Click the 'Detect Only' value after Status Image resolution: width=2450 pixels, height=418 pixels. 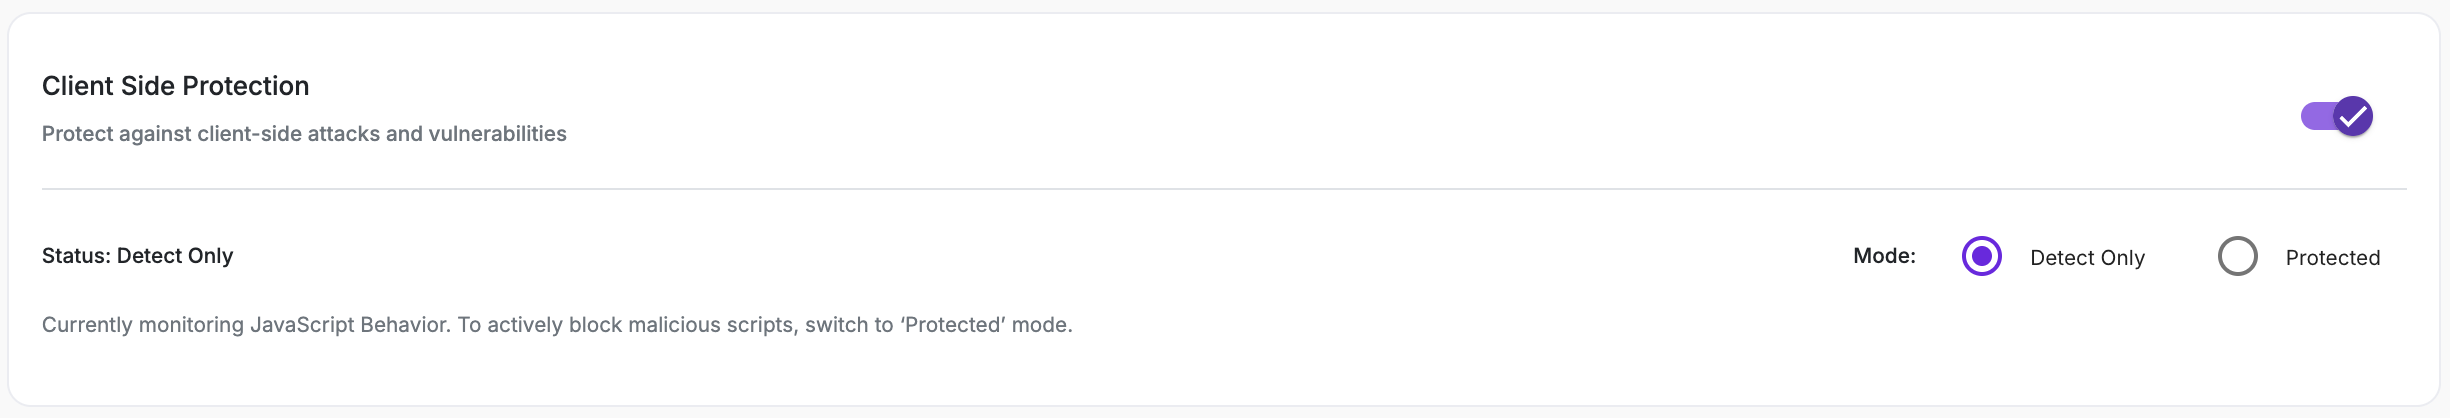coord(175,256)
